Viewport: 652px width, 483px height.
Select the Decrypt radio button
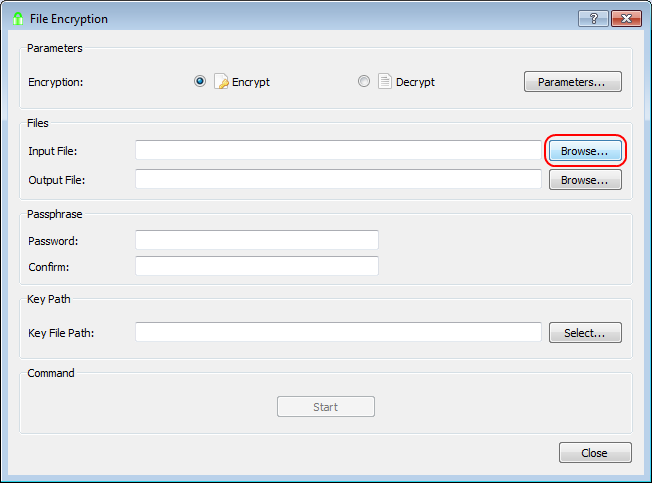pyautogui.click(x=364, y=81)
